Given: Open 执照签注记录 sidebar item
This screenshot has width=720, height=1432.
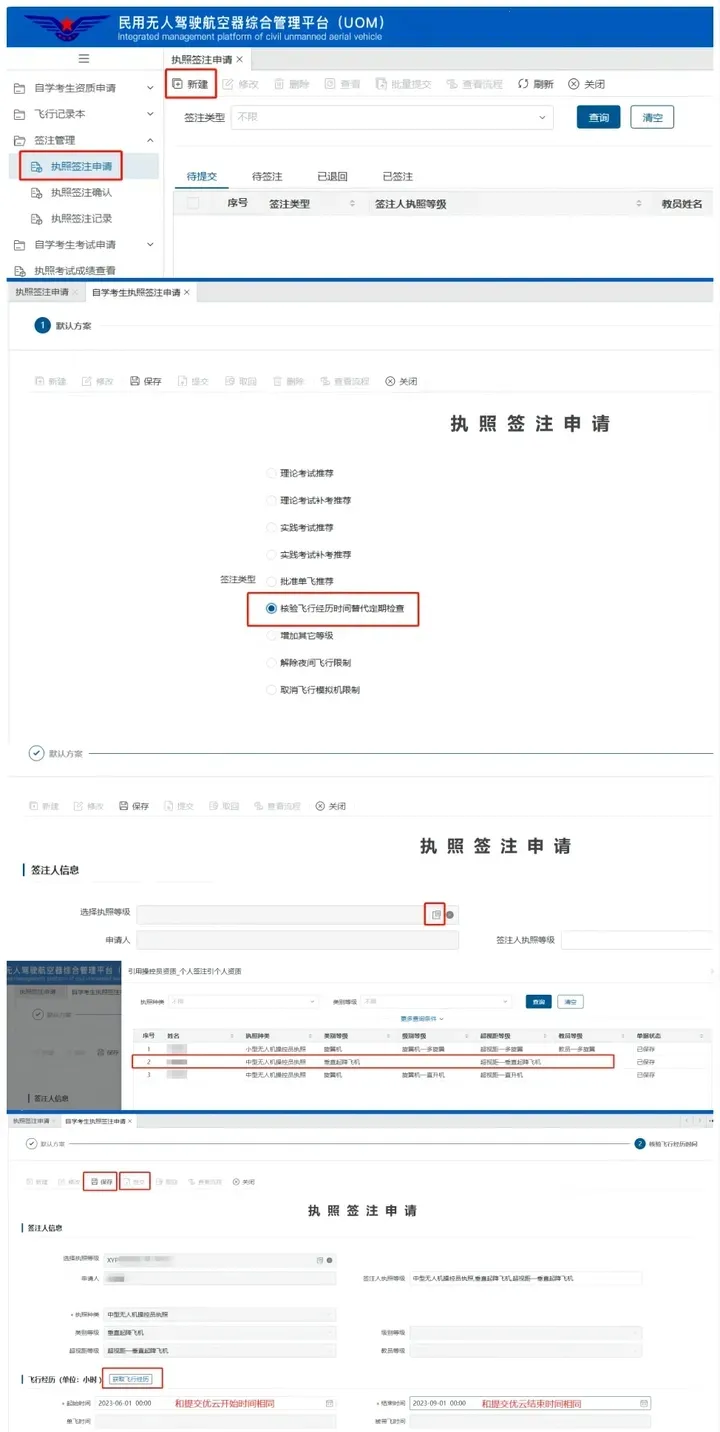Looking at the screenshot, I should coord(82,218).
